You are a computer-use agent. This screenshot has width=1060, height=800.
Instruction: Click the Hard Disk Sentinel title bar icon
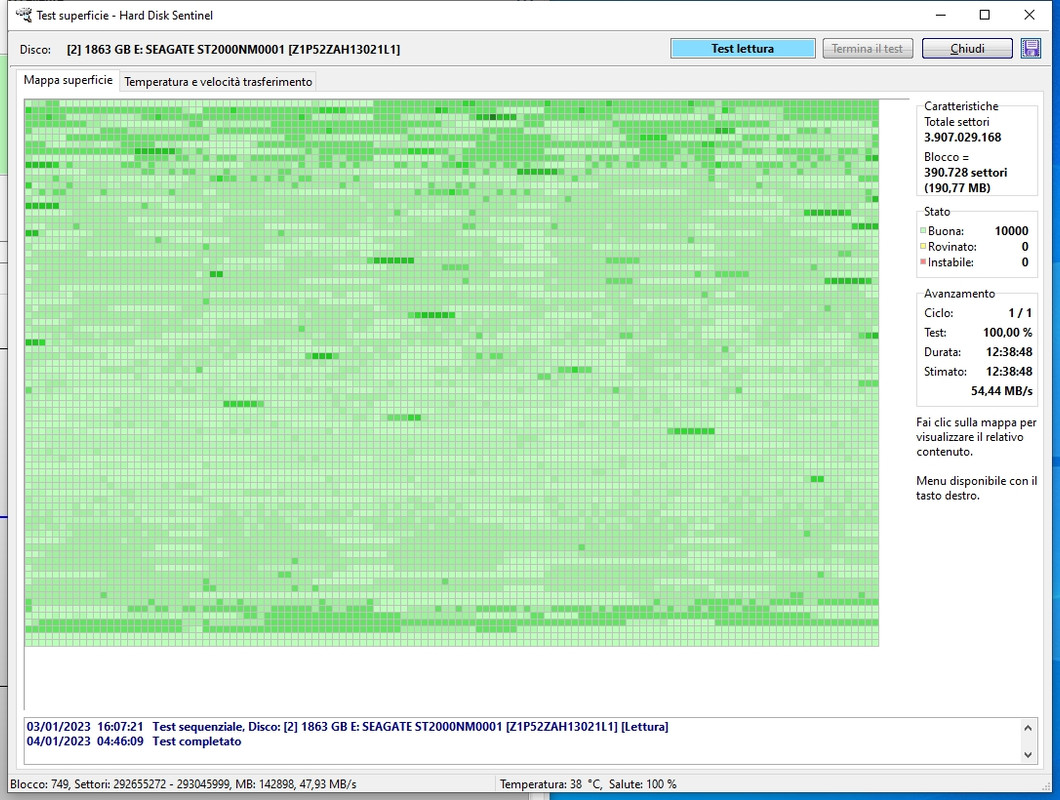pos(23,15)
